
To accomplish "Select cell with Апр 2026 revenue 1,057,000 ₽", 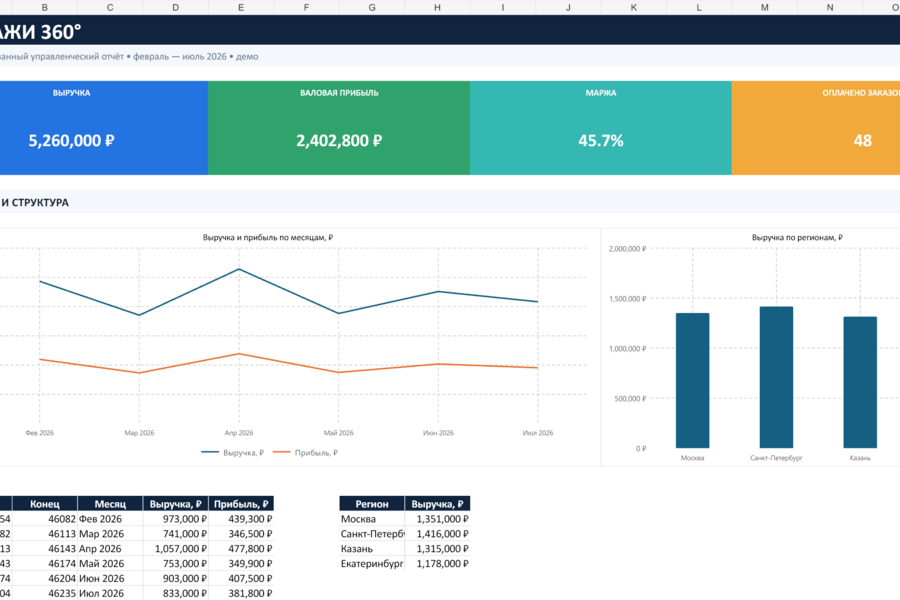I will click(x=176, y=548).
